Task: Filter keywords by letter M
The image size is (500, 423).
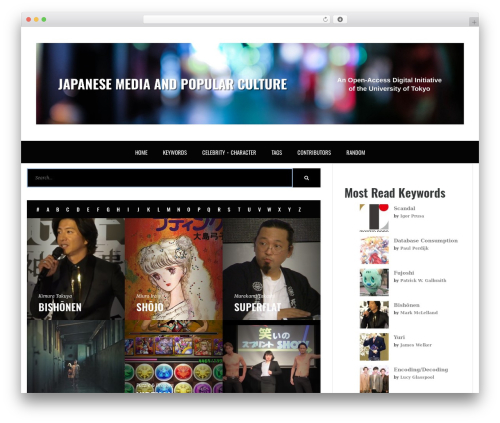Action: tap(169, 210)
